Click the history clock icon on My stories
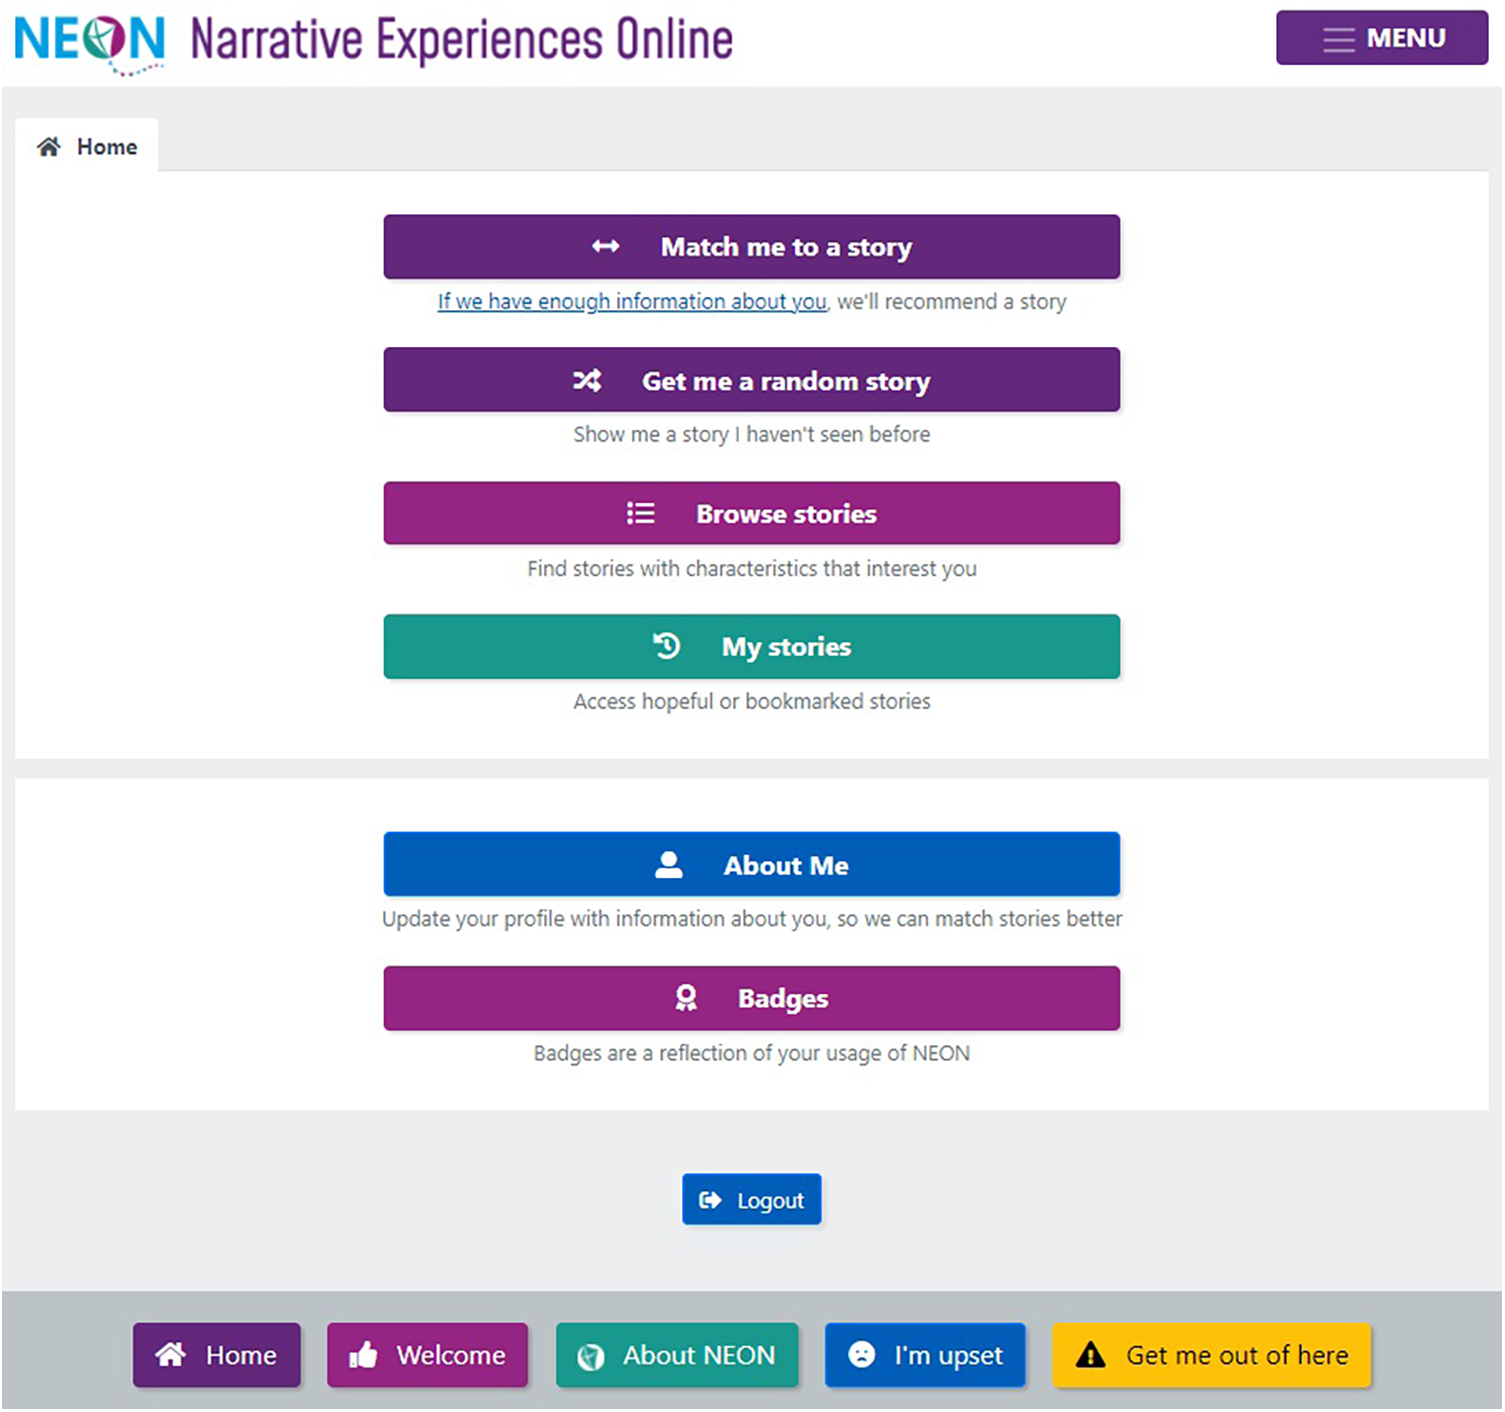Viewport: 1505px width, 1412px height. [x=666, y=647]
